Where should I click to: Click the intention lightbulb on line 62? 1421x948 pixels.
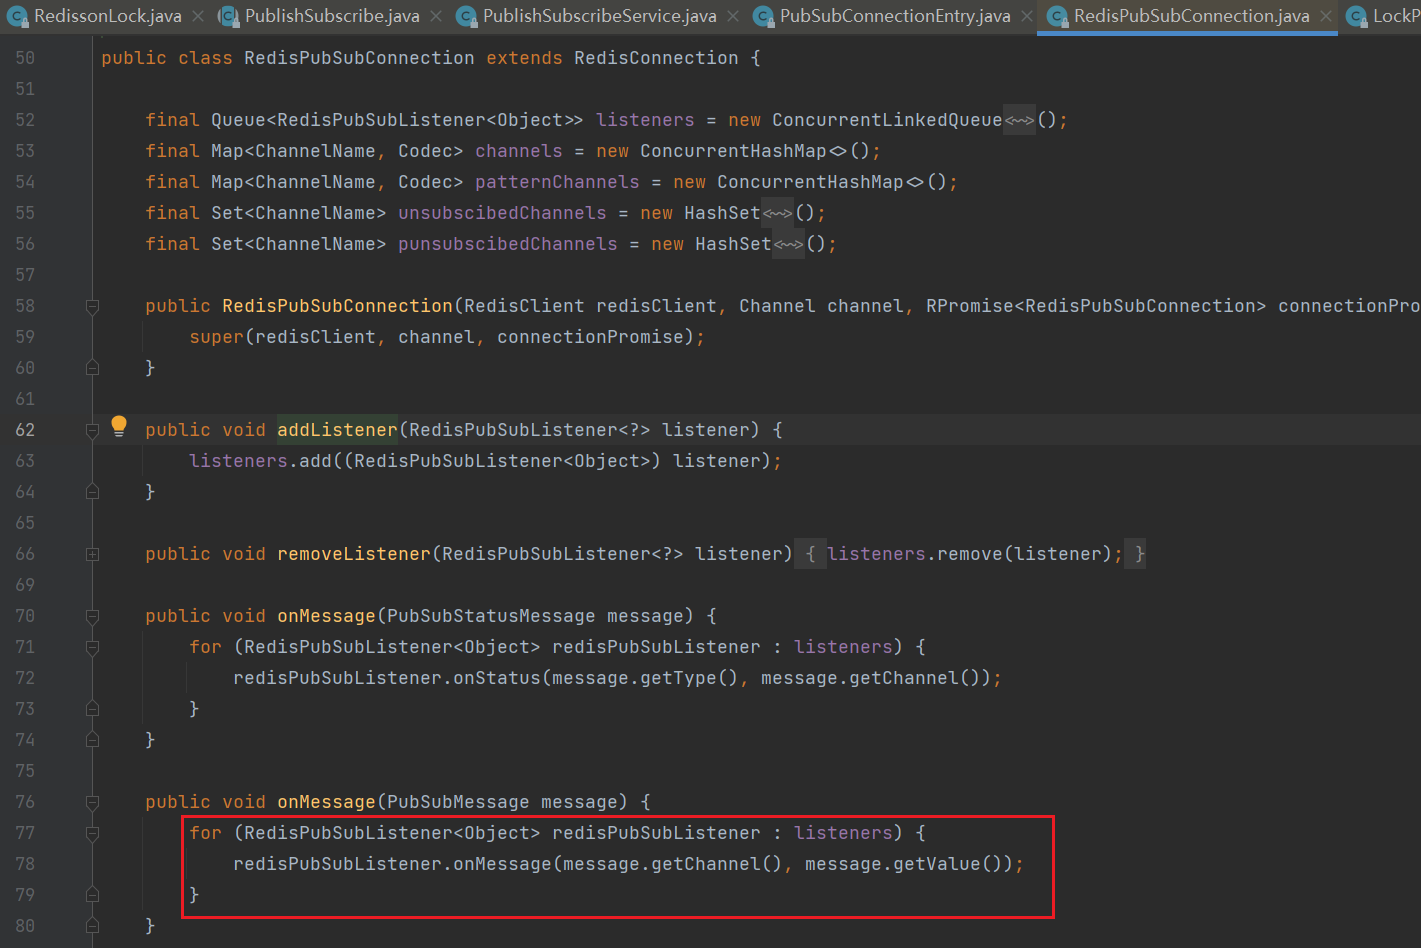(119, 426)
